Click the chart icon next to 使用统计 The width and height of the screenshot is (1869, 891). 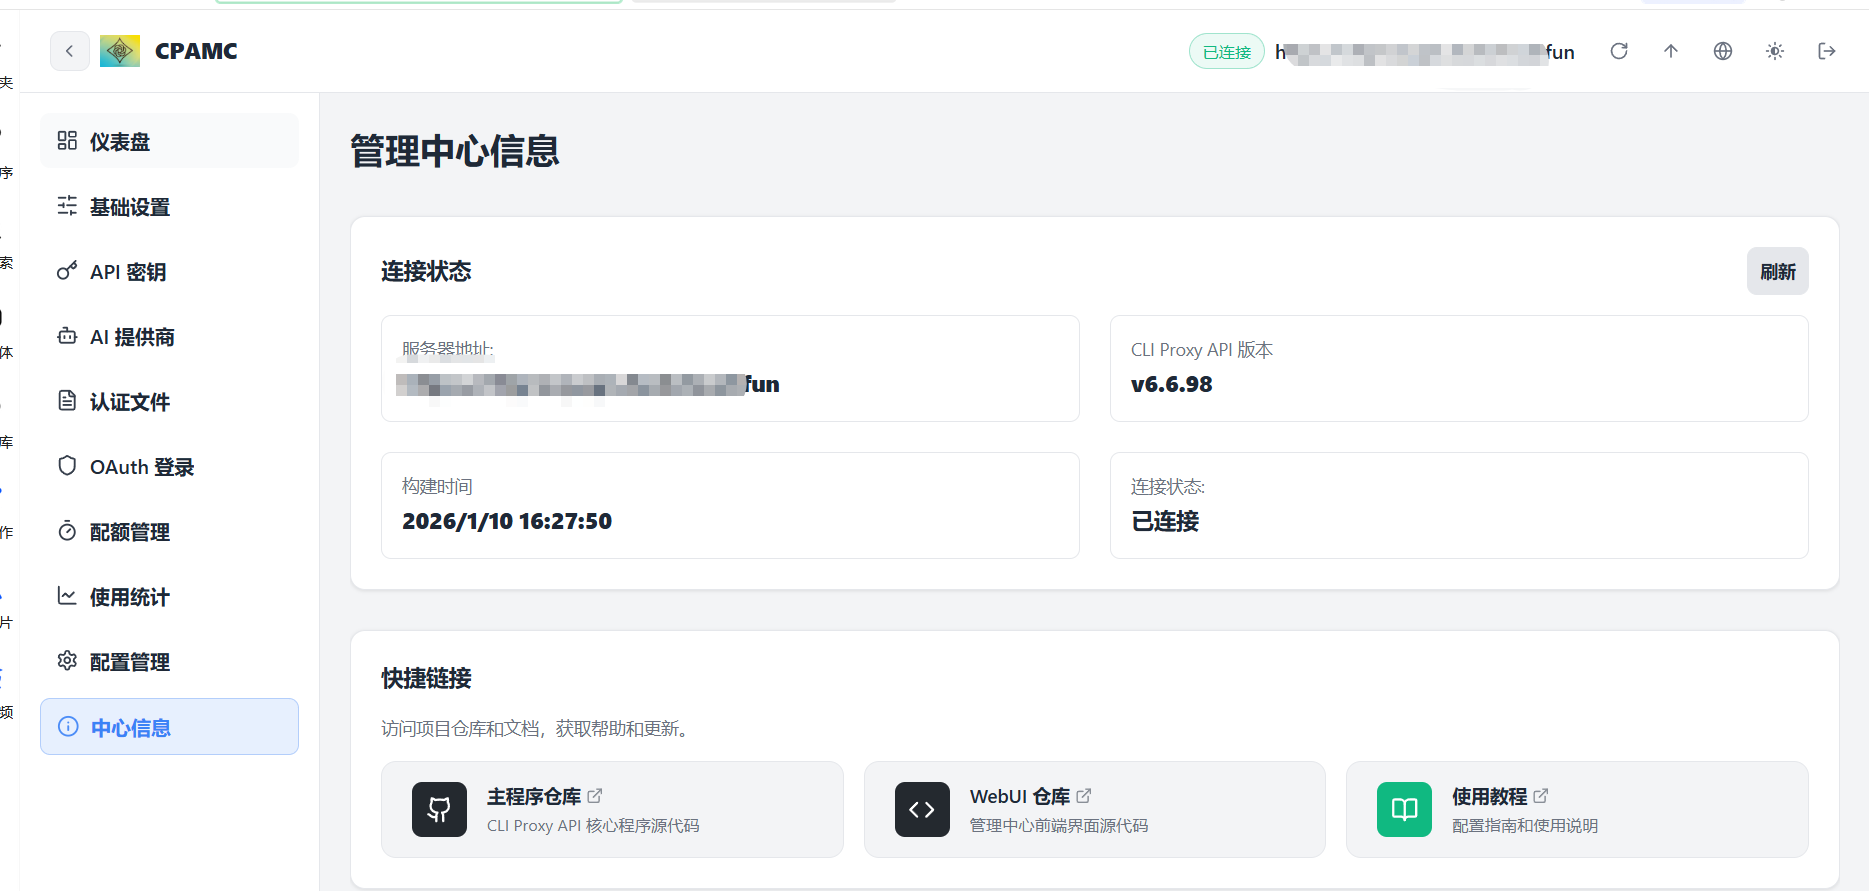point(67,596)
